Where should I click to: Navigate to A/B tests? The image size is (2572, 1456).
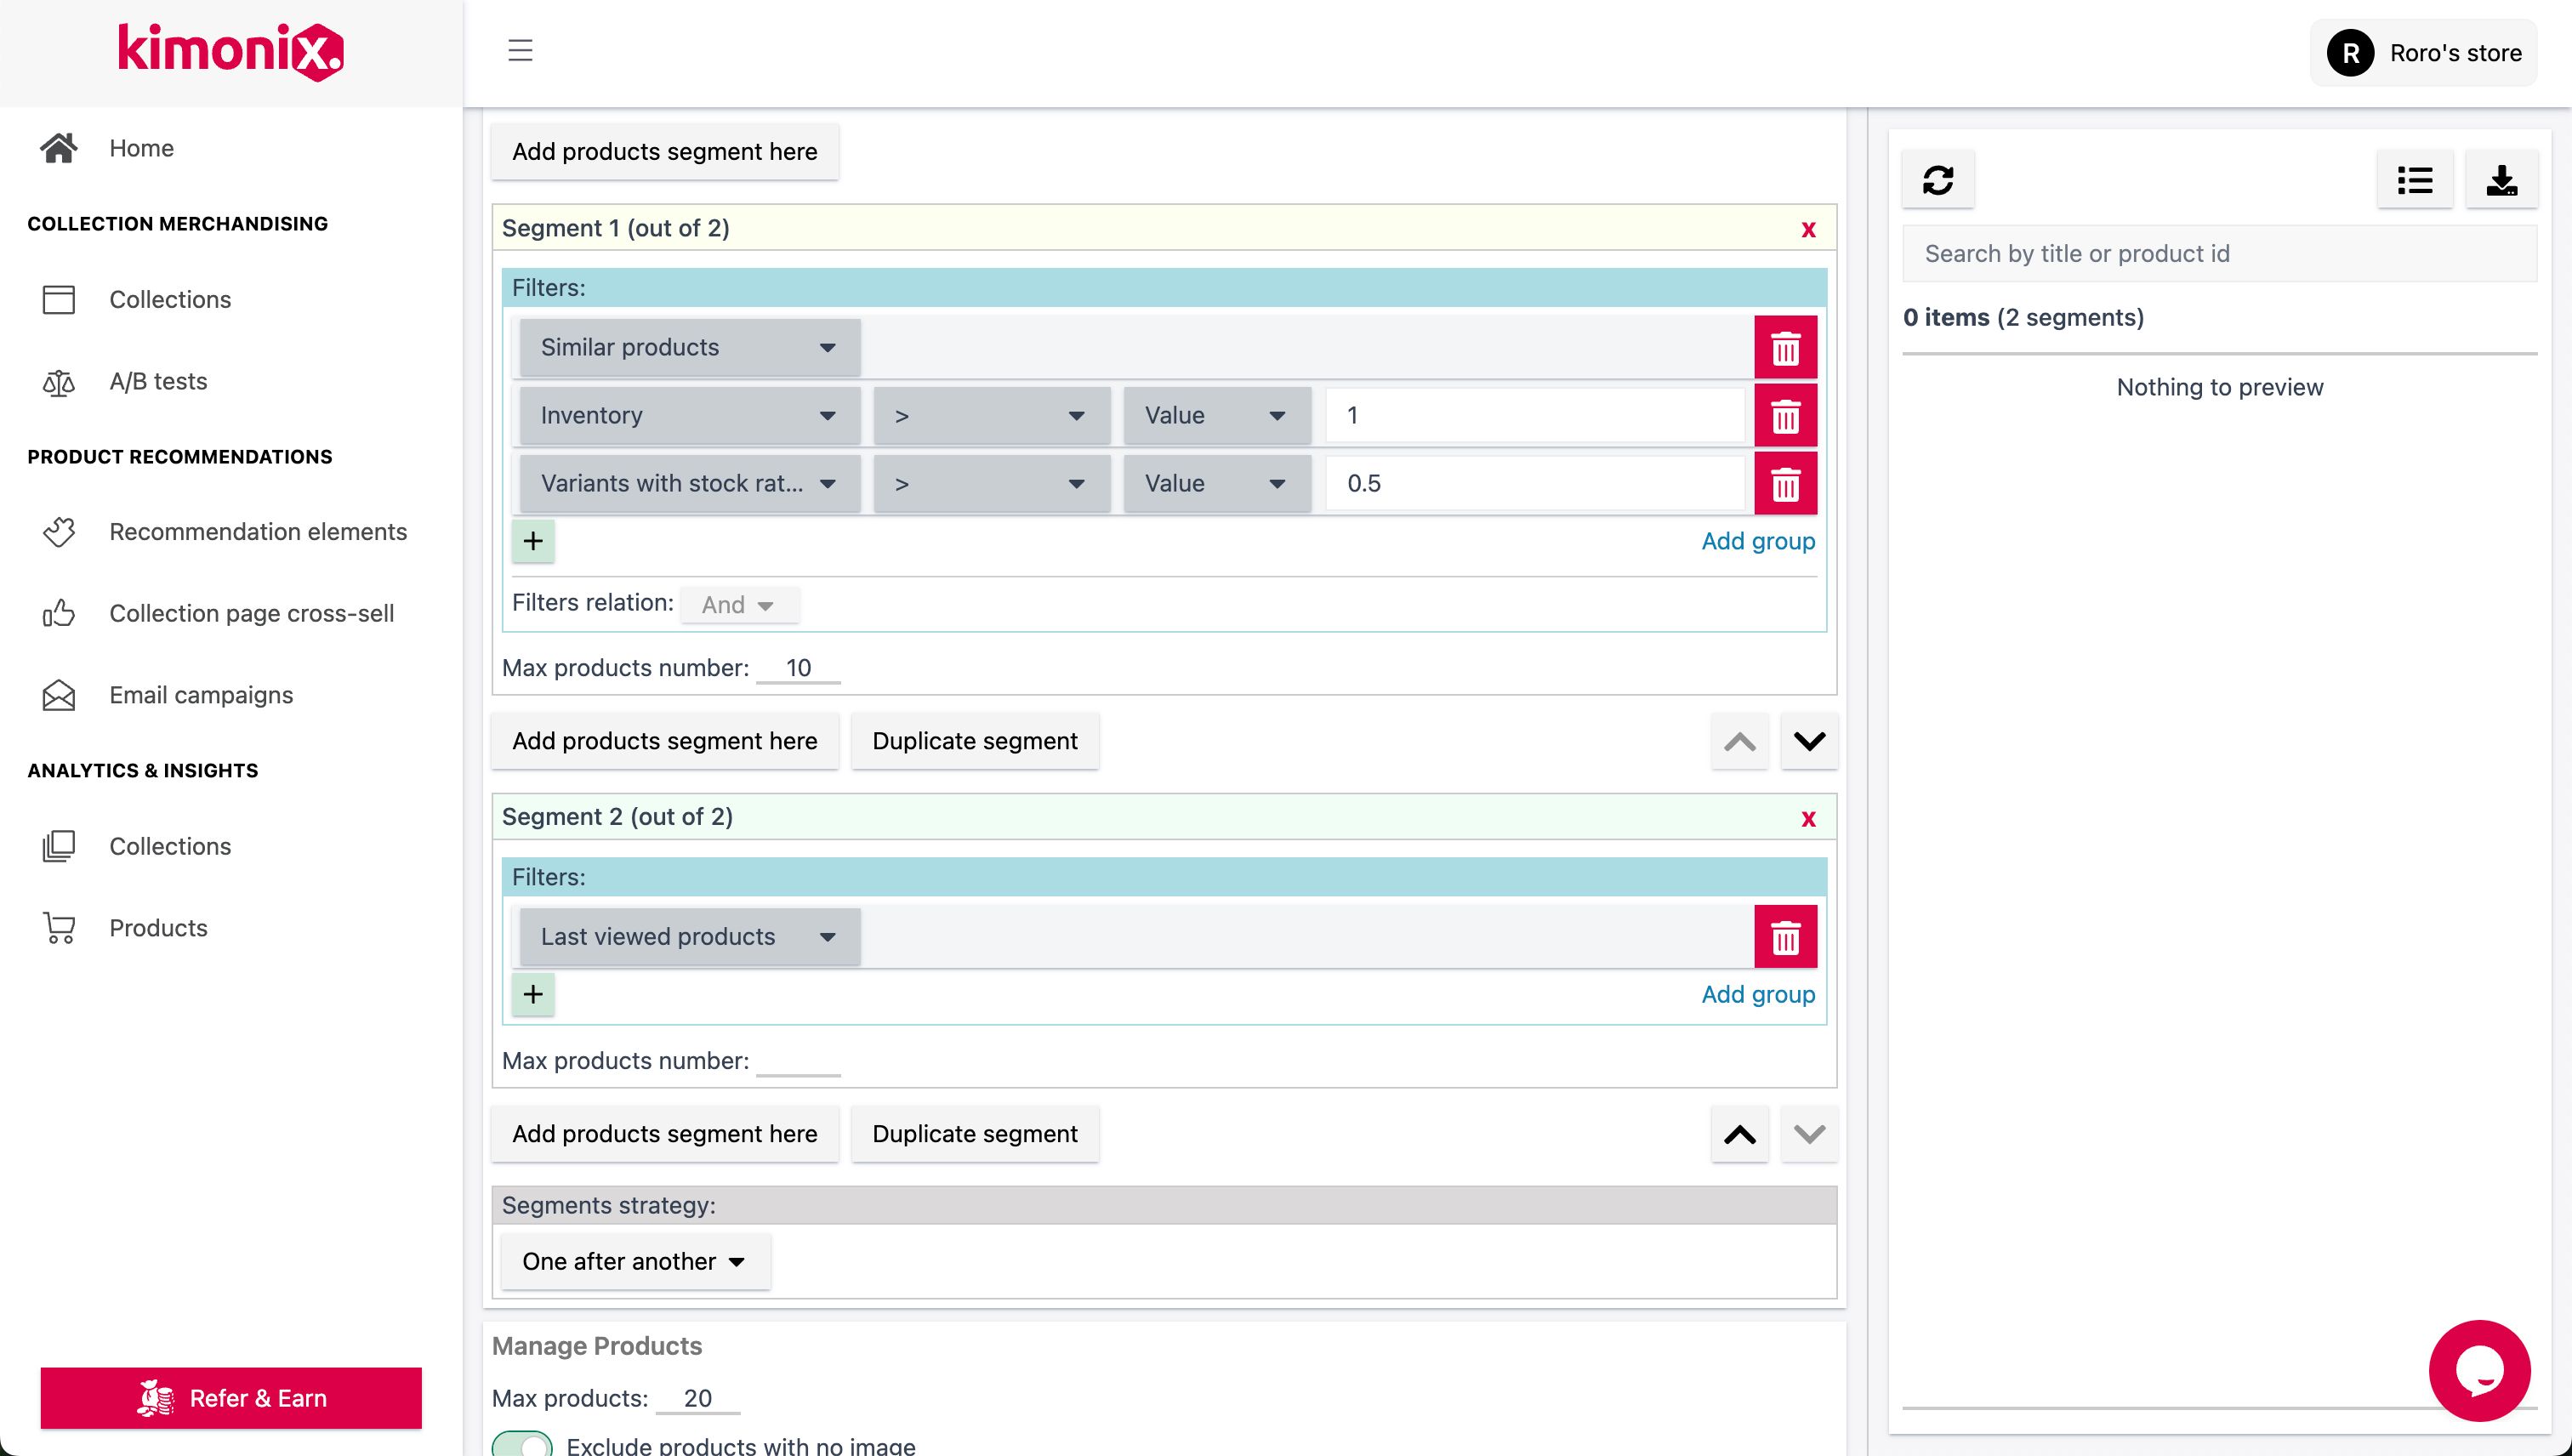[158, 381]
